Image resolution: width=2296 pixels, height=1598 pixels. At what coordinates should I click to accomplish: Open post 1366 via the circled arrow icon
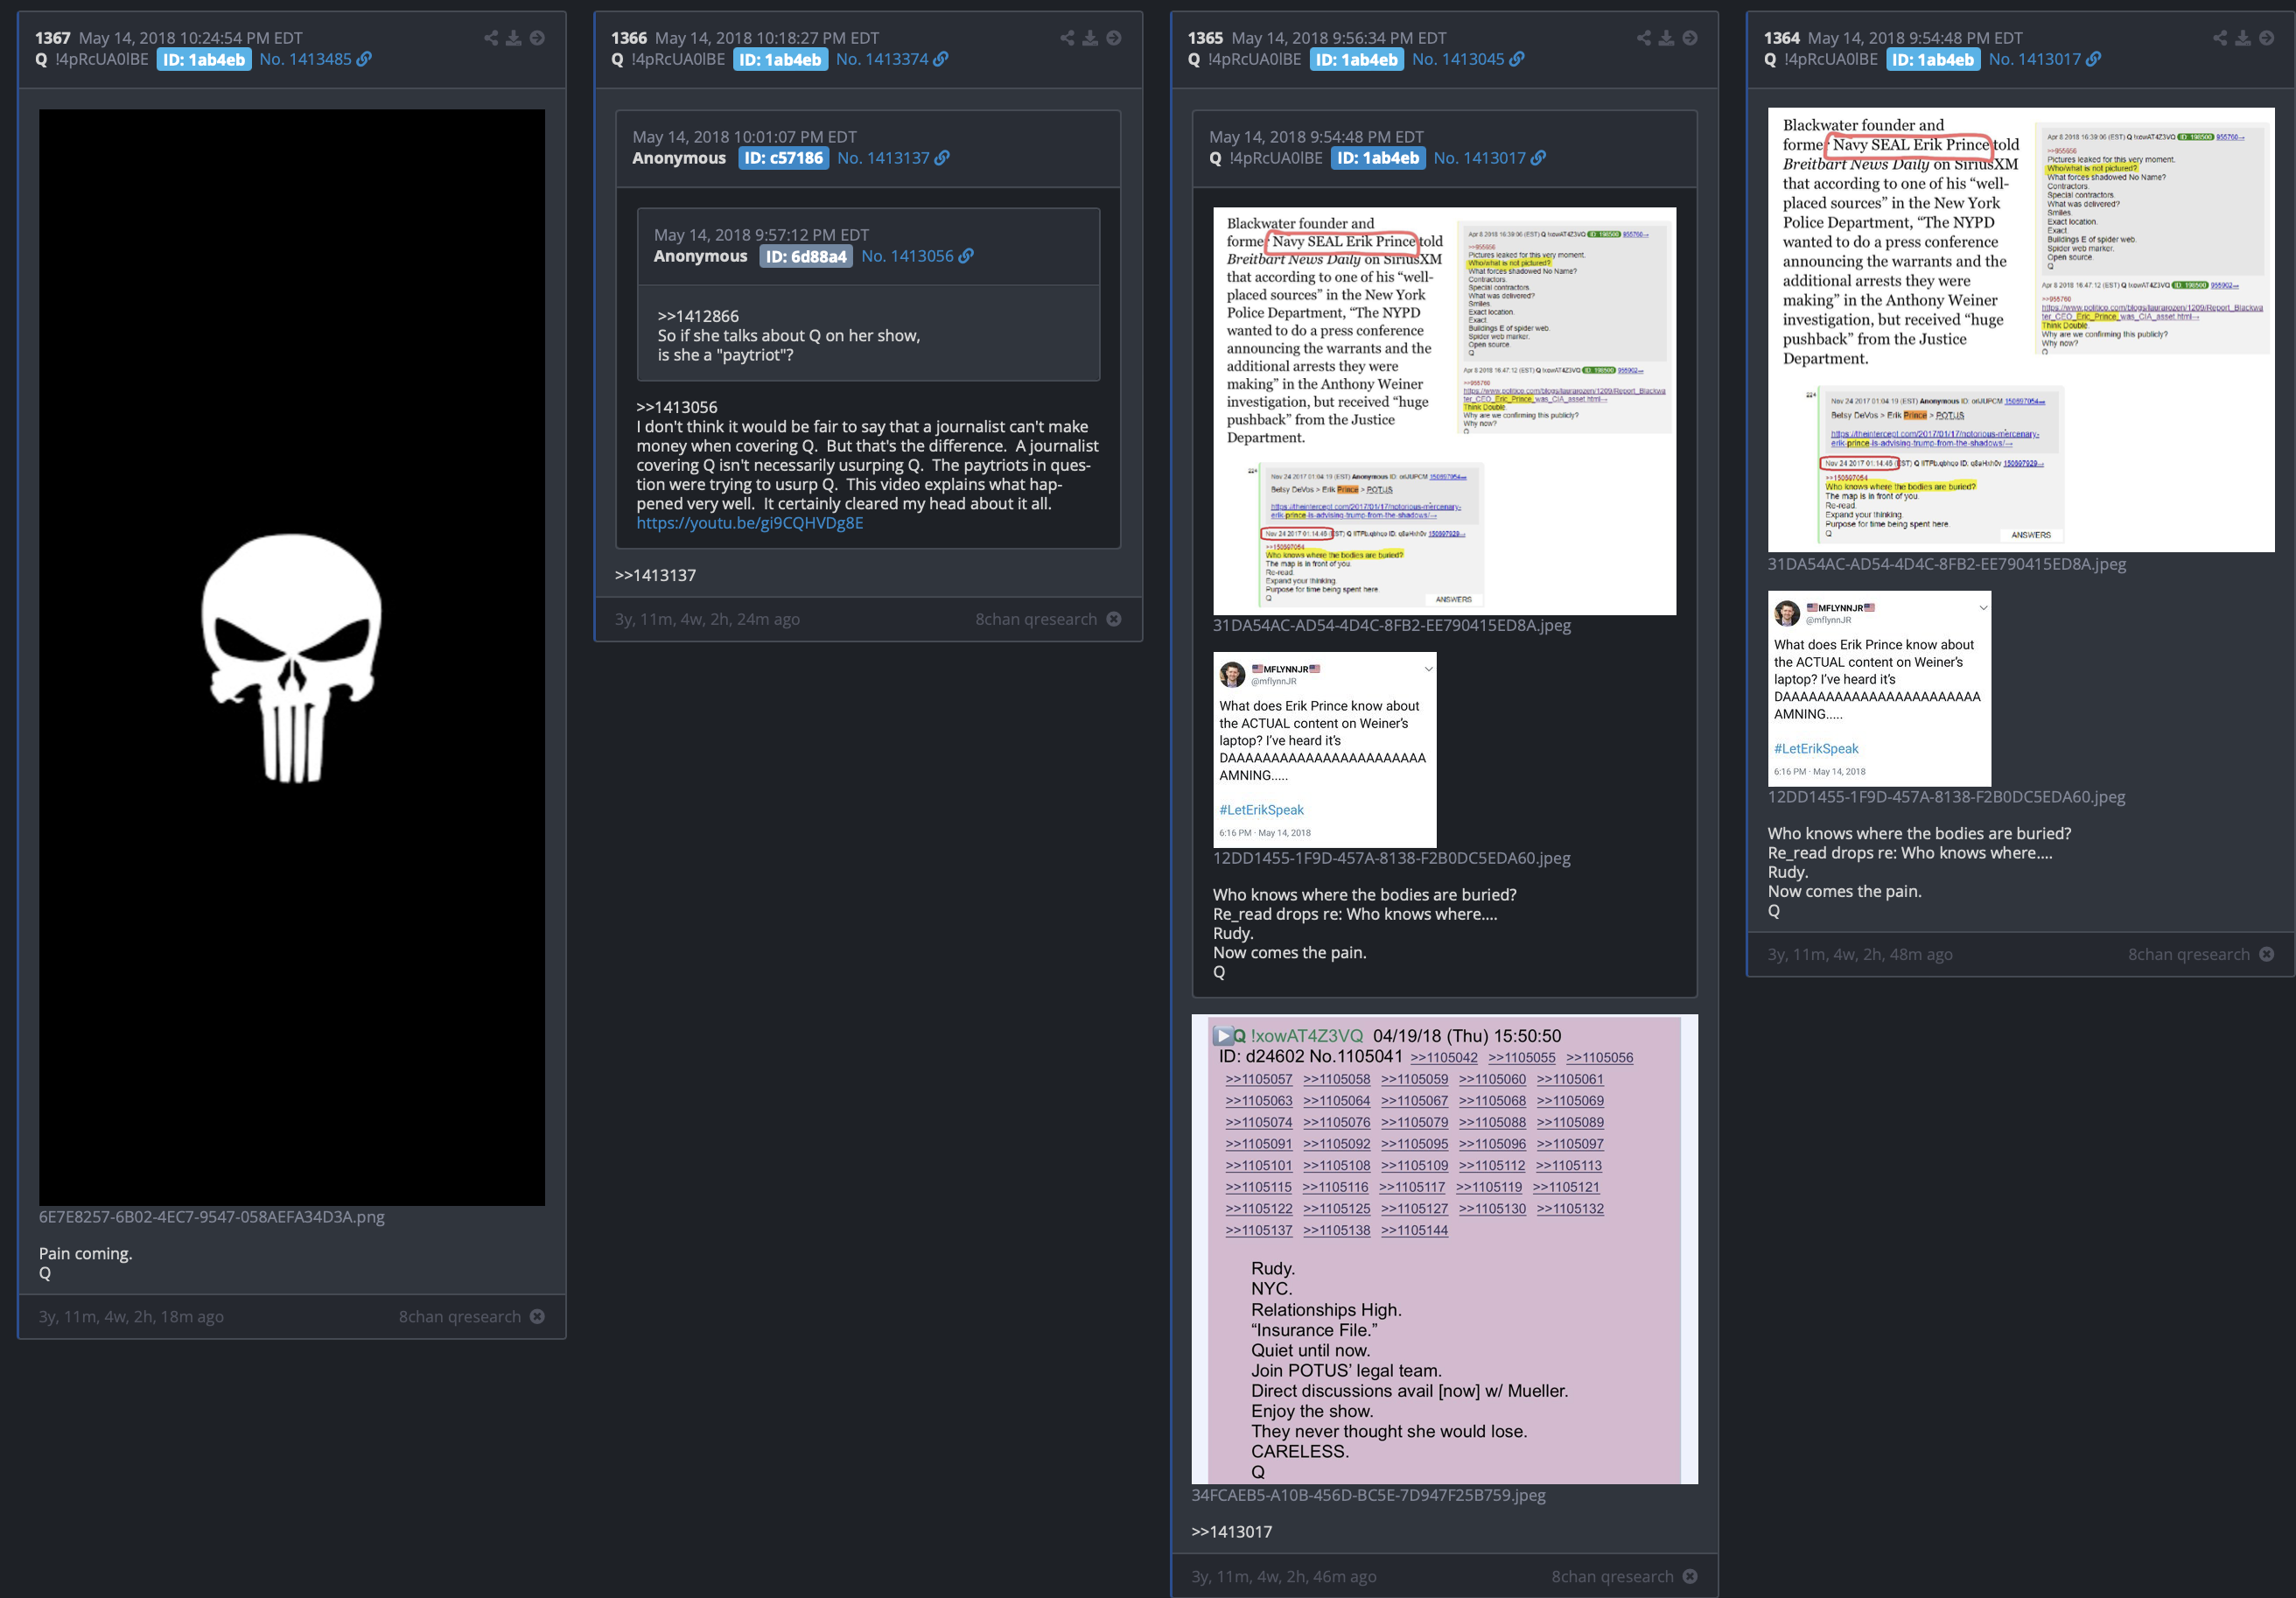pyautogui.click(x=1114, y=38)
